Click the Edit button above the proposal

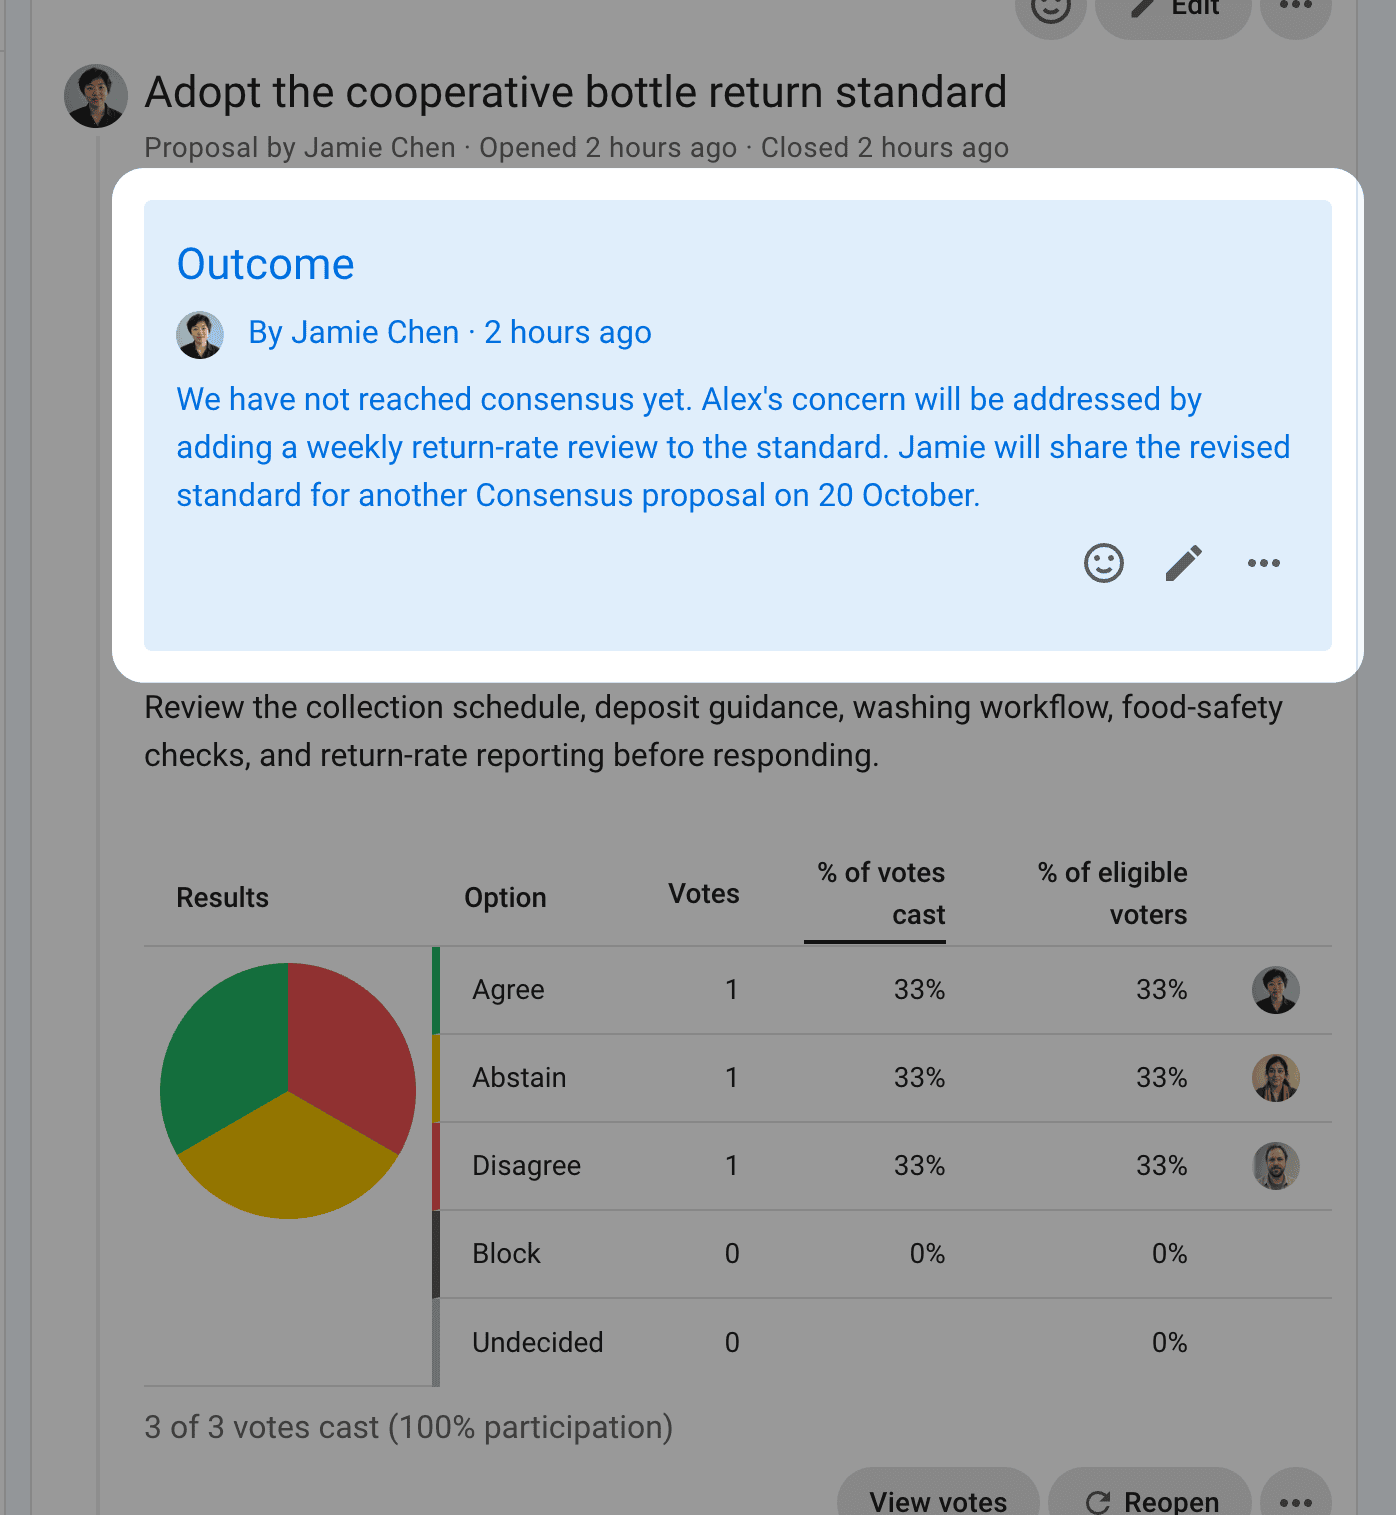tap(1174, 10)
